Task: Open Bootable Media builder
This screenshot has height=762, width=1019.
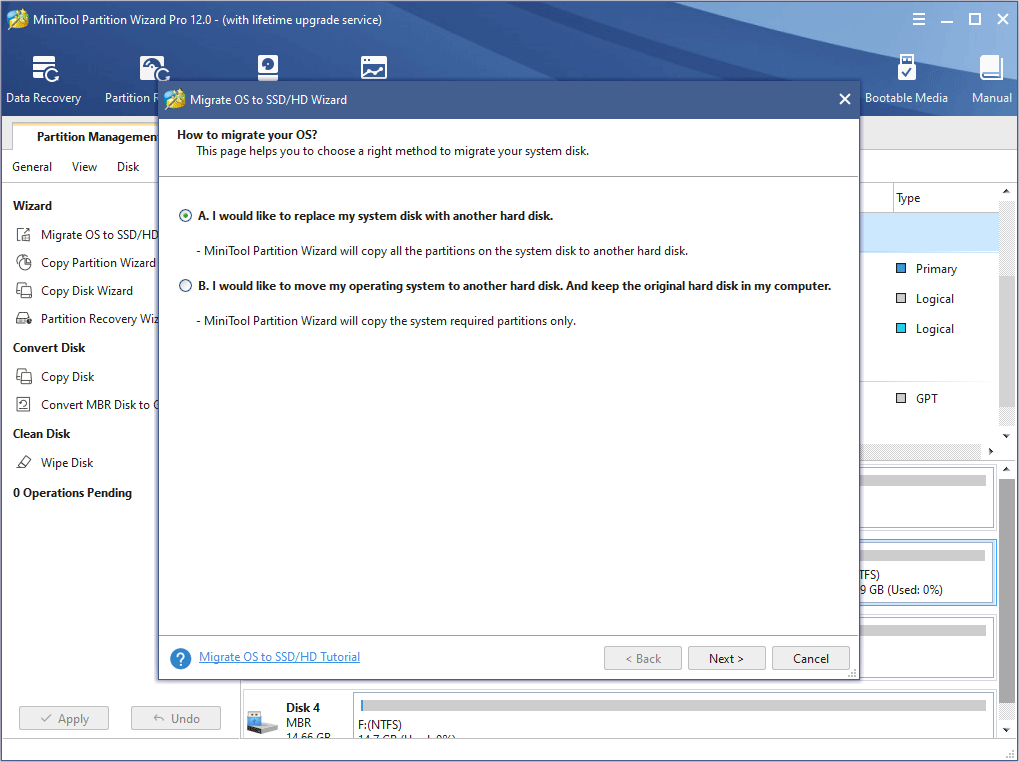Action: pyautogui.click(x=906, y=80)
